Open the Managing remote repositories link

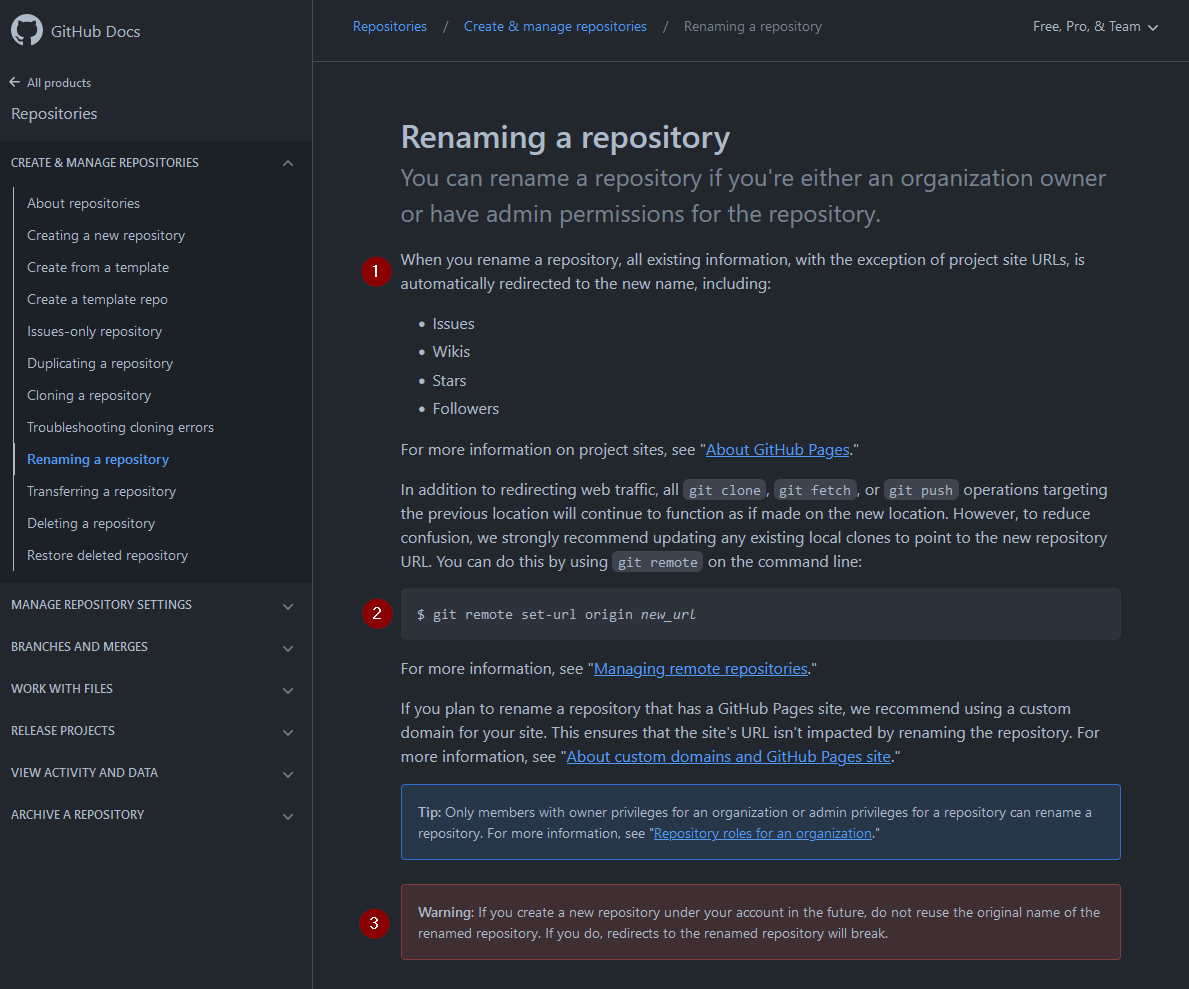tap(700, 668)
